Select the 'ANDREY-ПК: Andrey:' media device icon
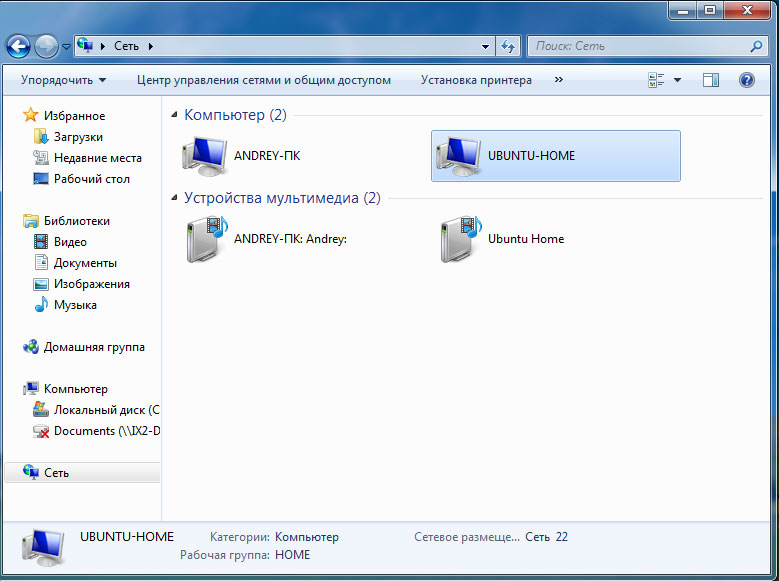This screenshot has width=779, height=581. pyautogui.click(x=206, y=239)
